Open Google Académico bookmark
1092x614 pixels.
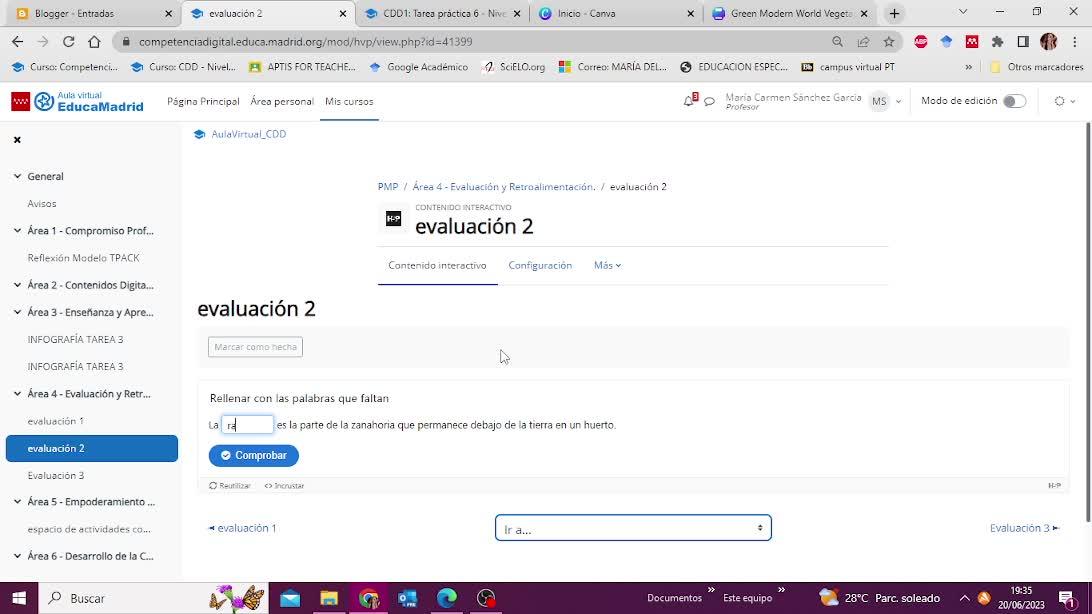coord(419,67)
